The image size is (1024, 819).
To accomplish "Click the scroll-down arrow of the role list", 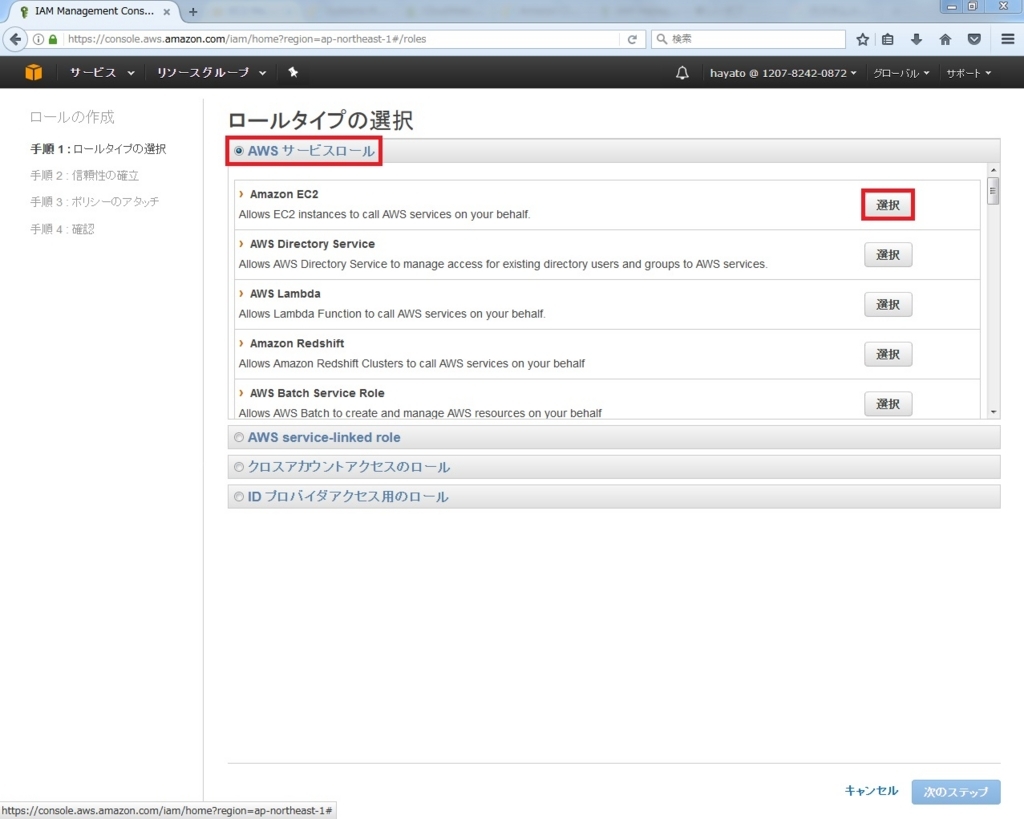I will coord(993,412).
